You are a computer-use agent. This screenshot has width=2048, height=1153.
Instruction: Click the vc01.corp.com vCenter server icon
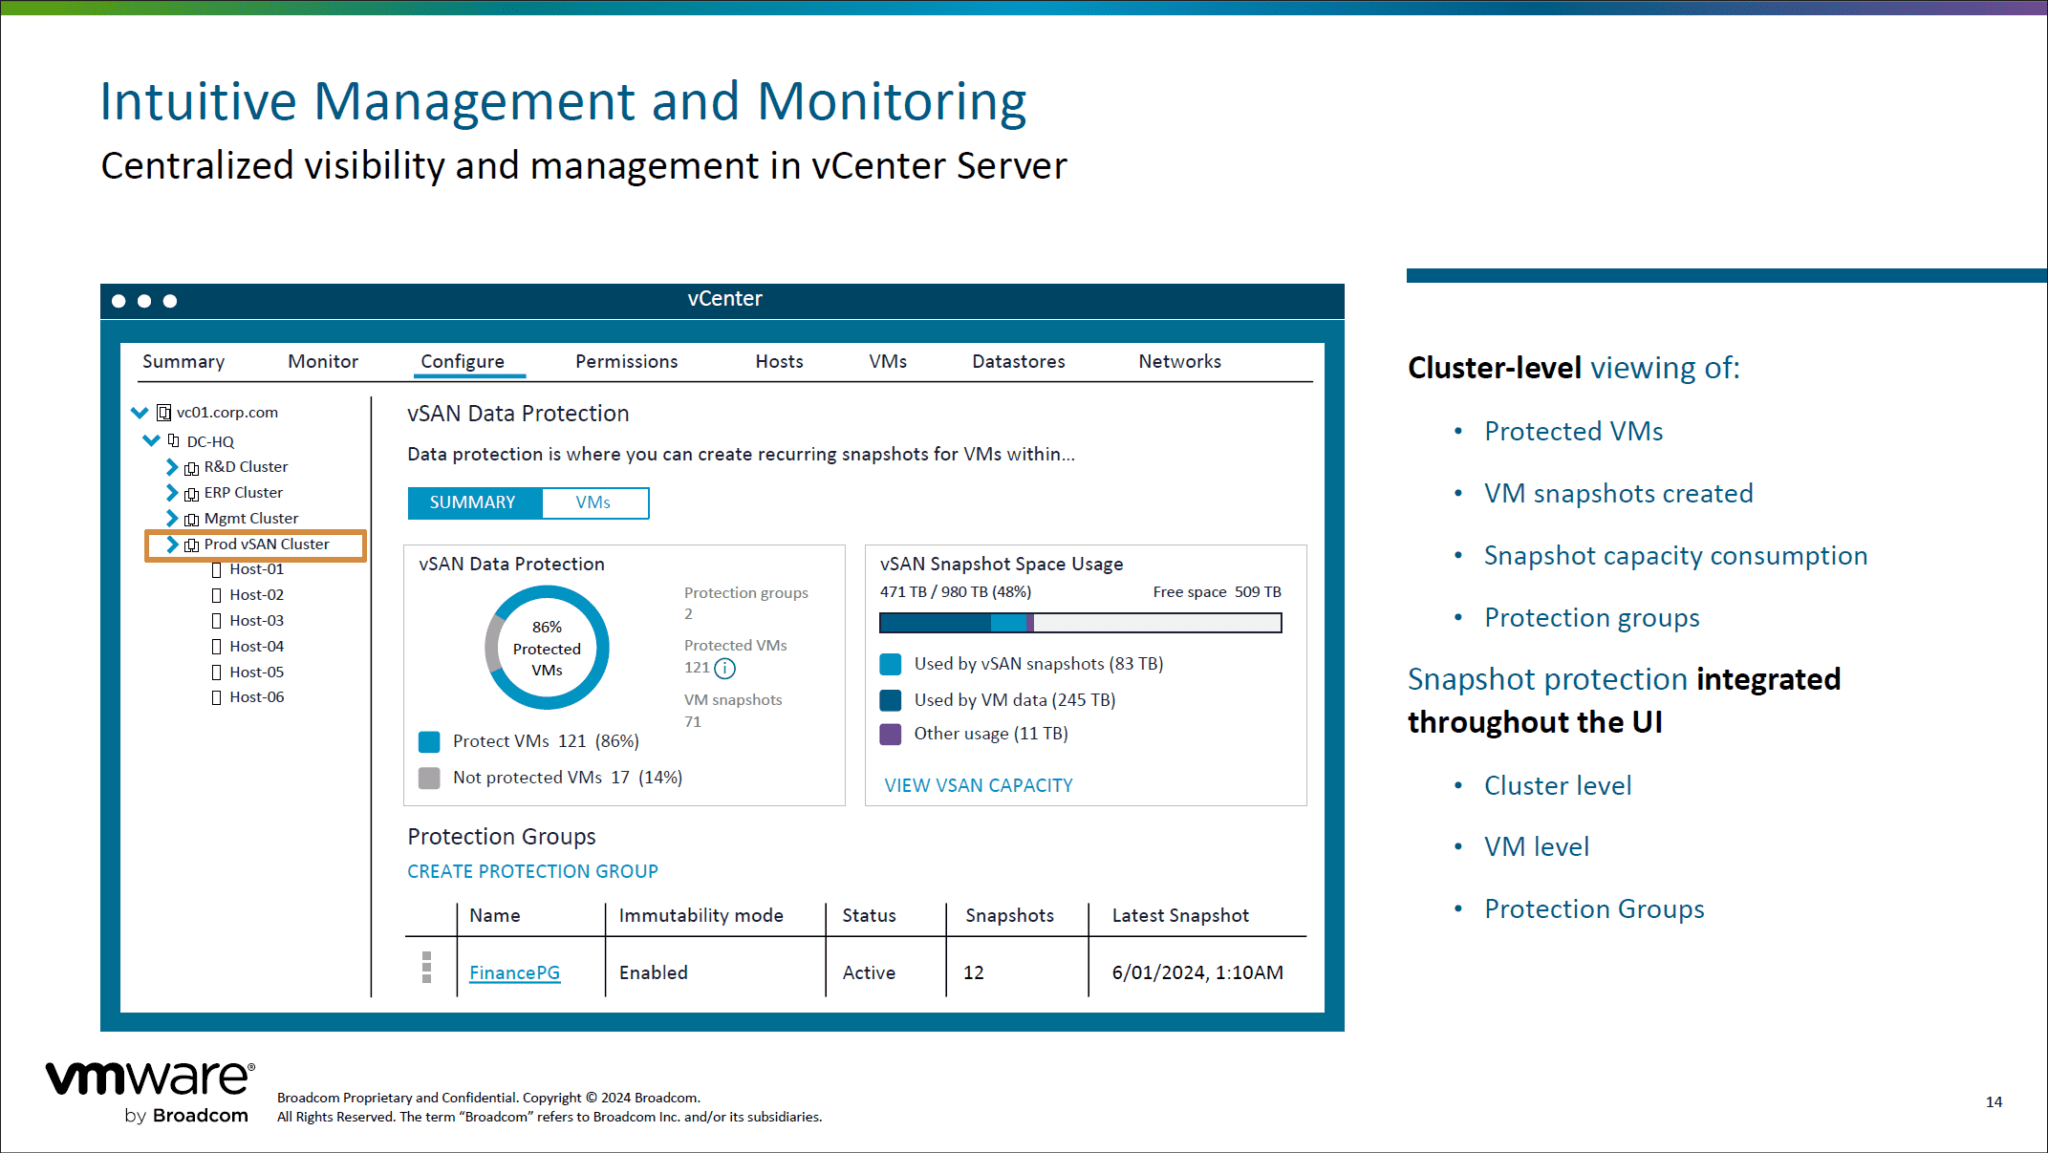164,412
